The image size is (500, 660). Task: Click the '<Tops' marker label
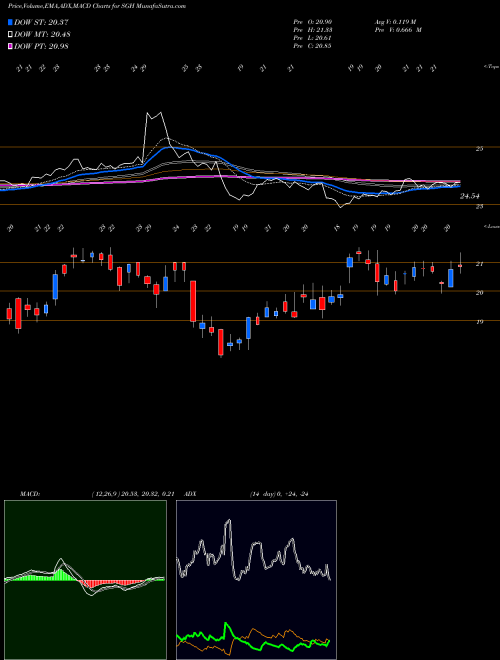pyautogui.click(x=491, y=67)
